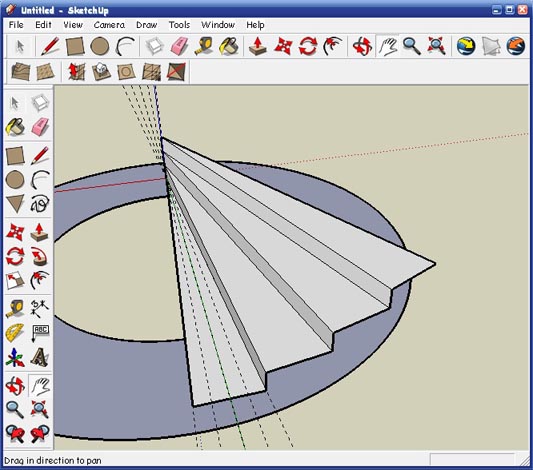
Task: Open the Camera menu
Action: (x=109, y=25)
